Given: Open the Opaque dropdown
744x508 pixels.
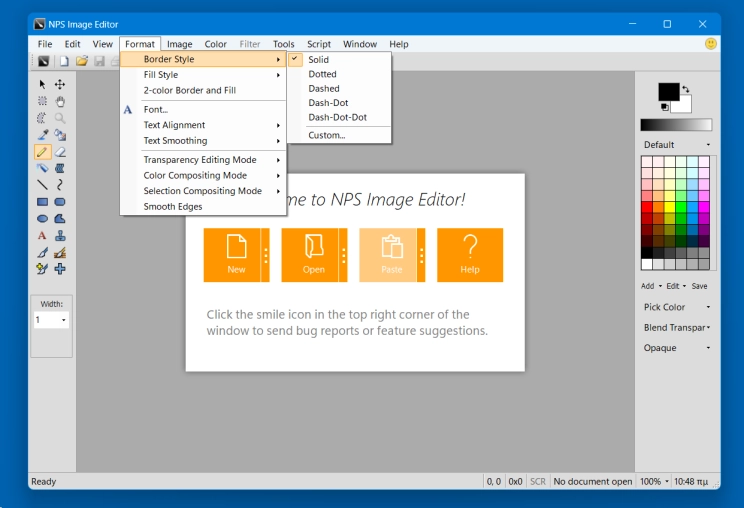Looking at the screenshot, I should click(677, 348).
